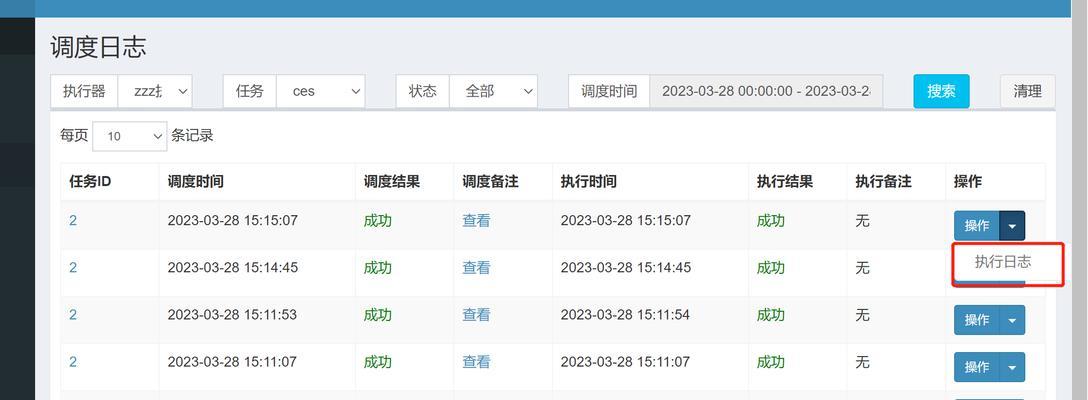Click task ID 2 in 15:11:53 row
Screen dimensions: 1088x400
[x=73, y=315]
